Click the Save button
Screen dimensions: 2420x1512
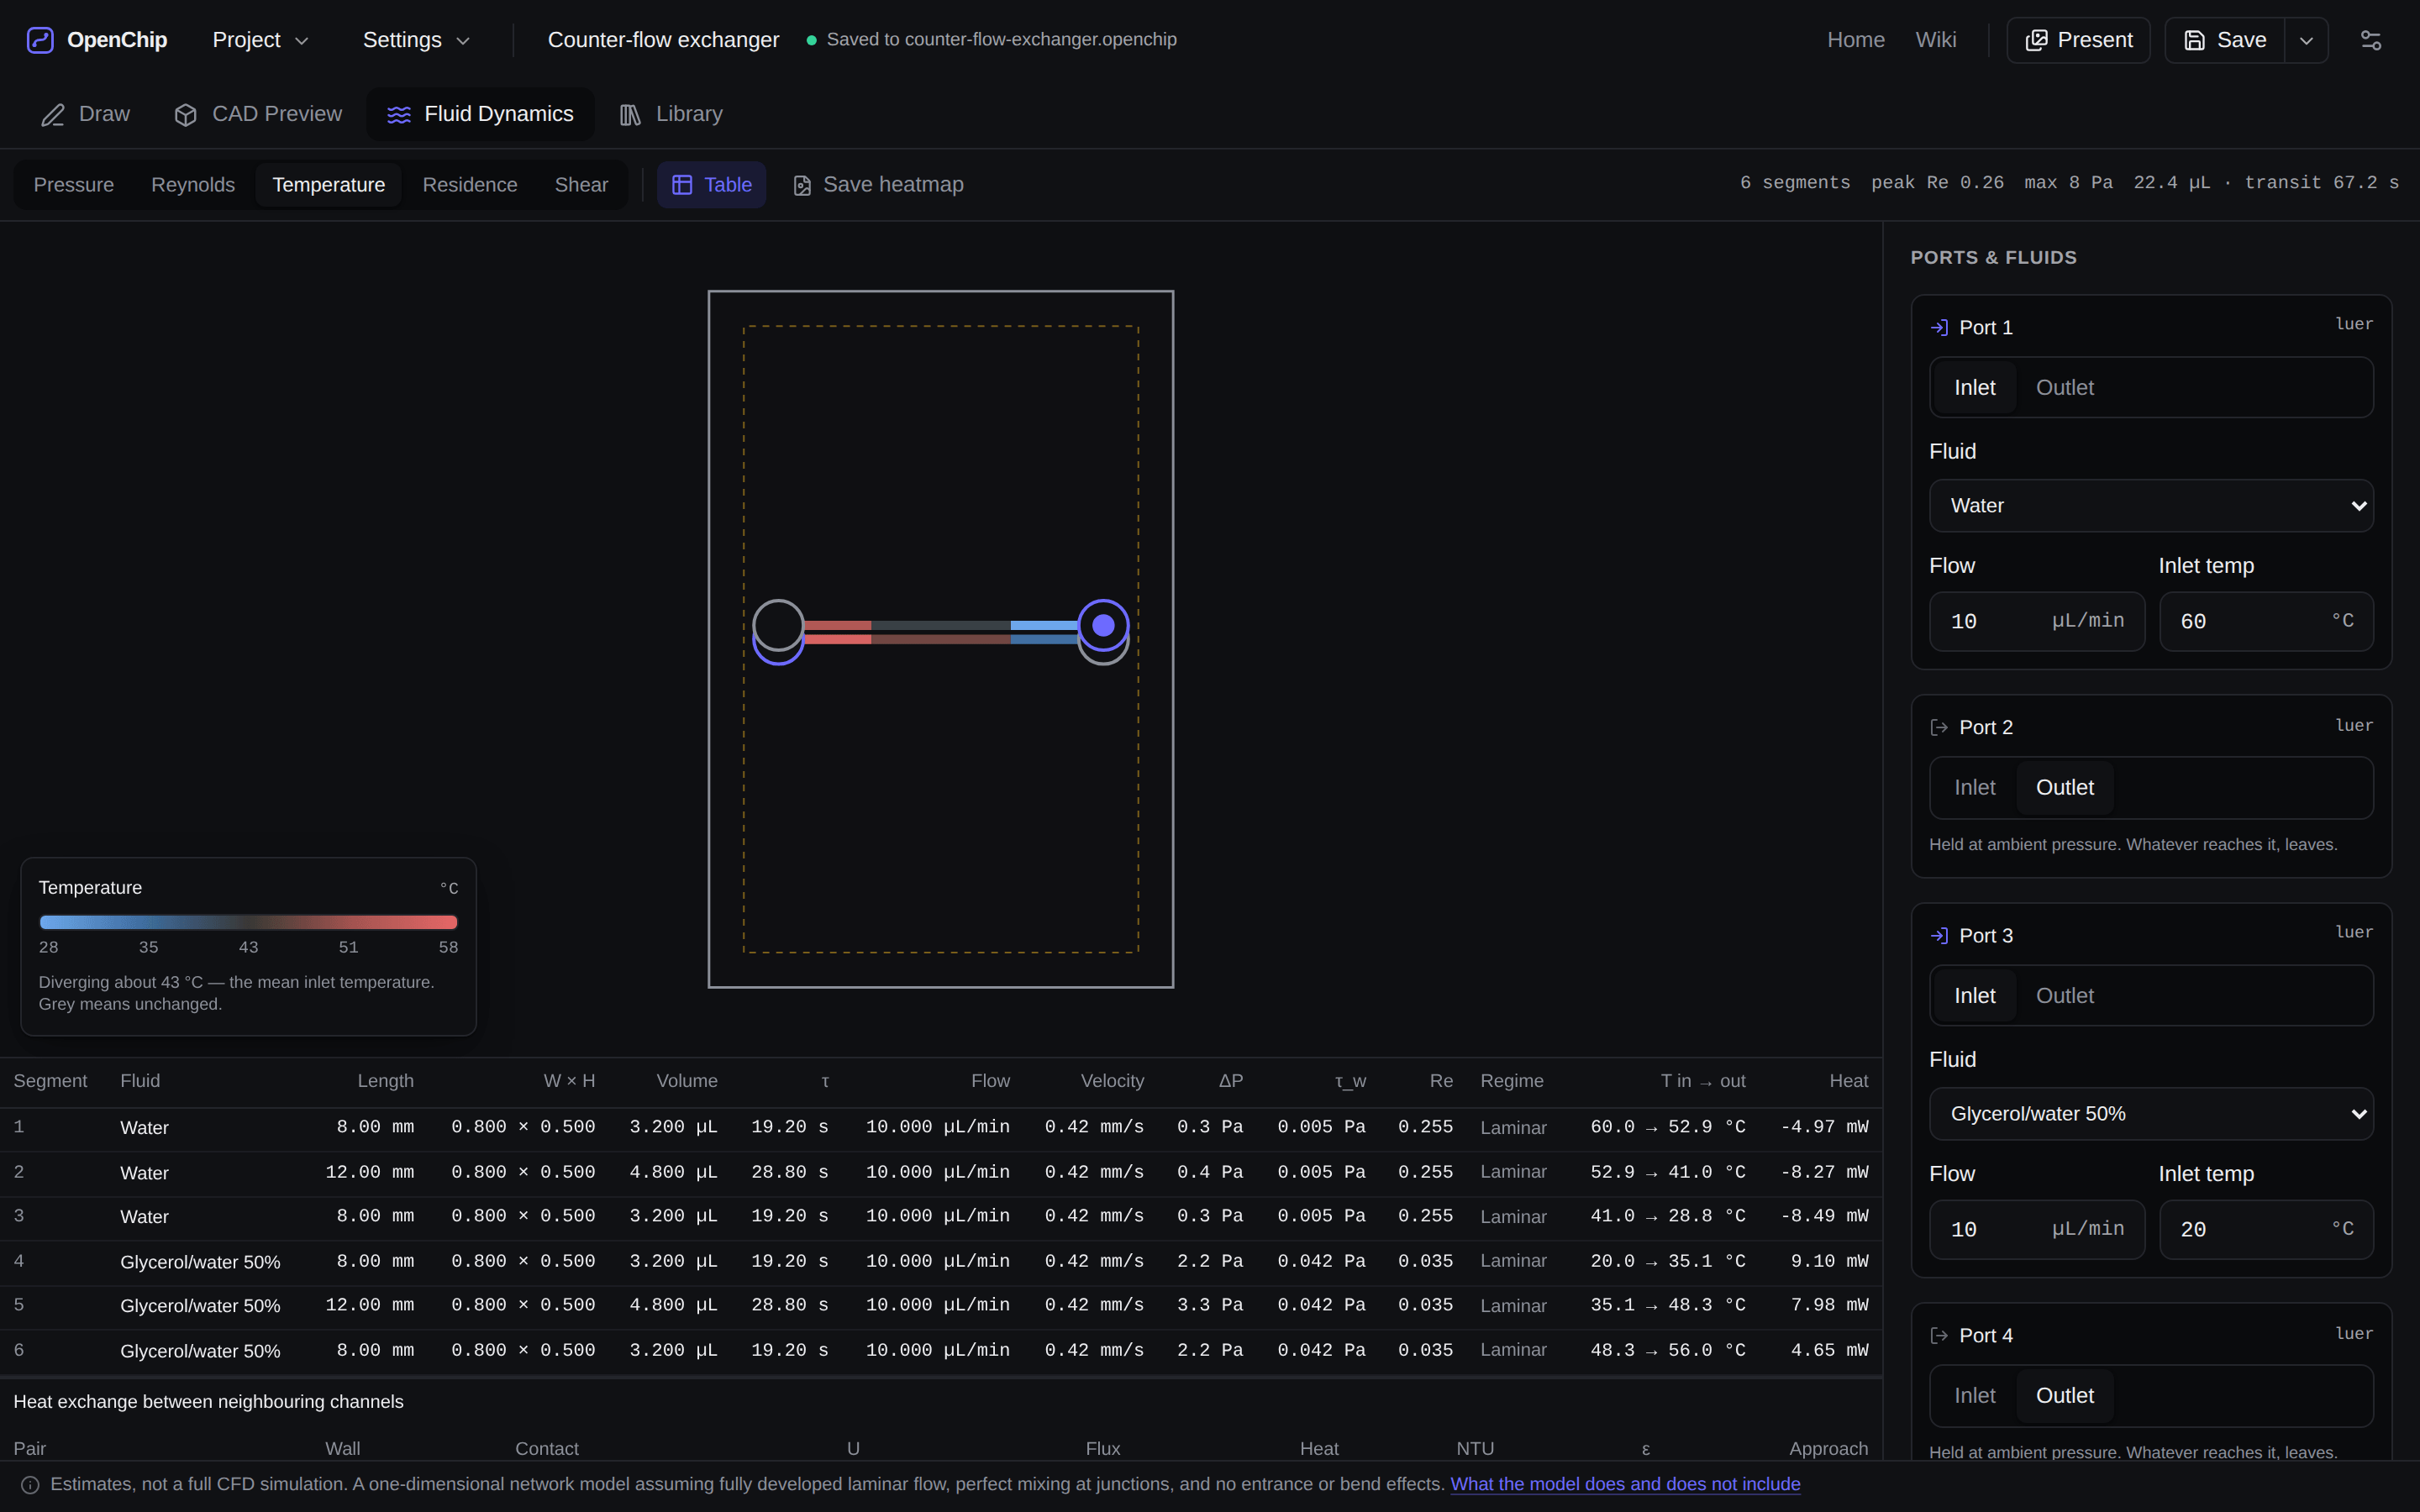pyautogui.click(x=2224, y=40)
